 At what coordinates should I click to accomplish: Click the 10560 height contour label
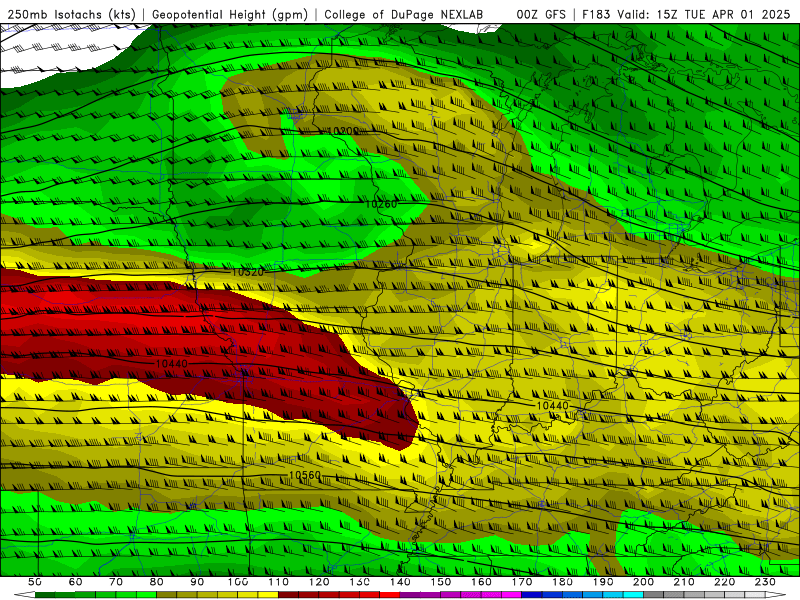pyautogui.click(x=305, y=475)
